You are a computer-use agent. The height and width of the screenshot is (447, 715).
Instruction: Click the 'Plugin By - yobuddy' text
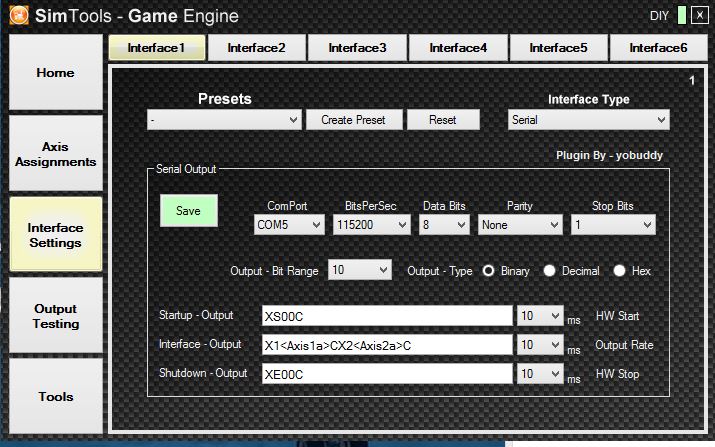pos(609,156)
